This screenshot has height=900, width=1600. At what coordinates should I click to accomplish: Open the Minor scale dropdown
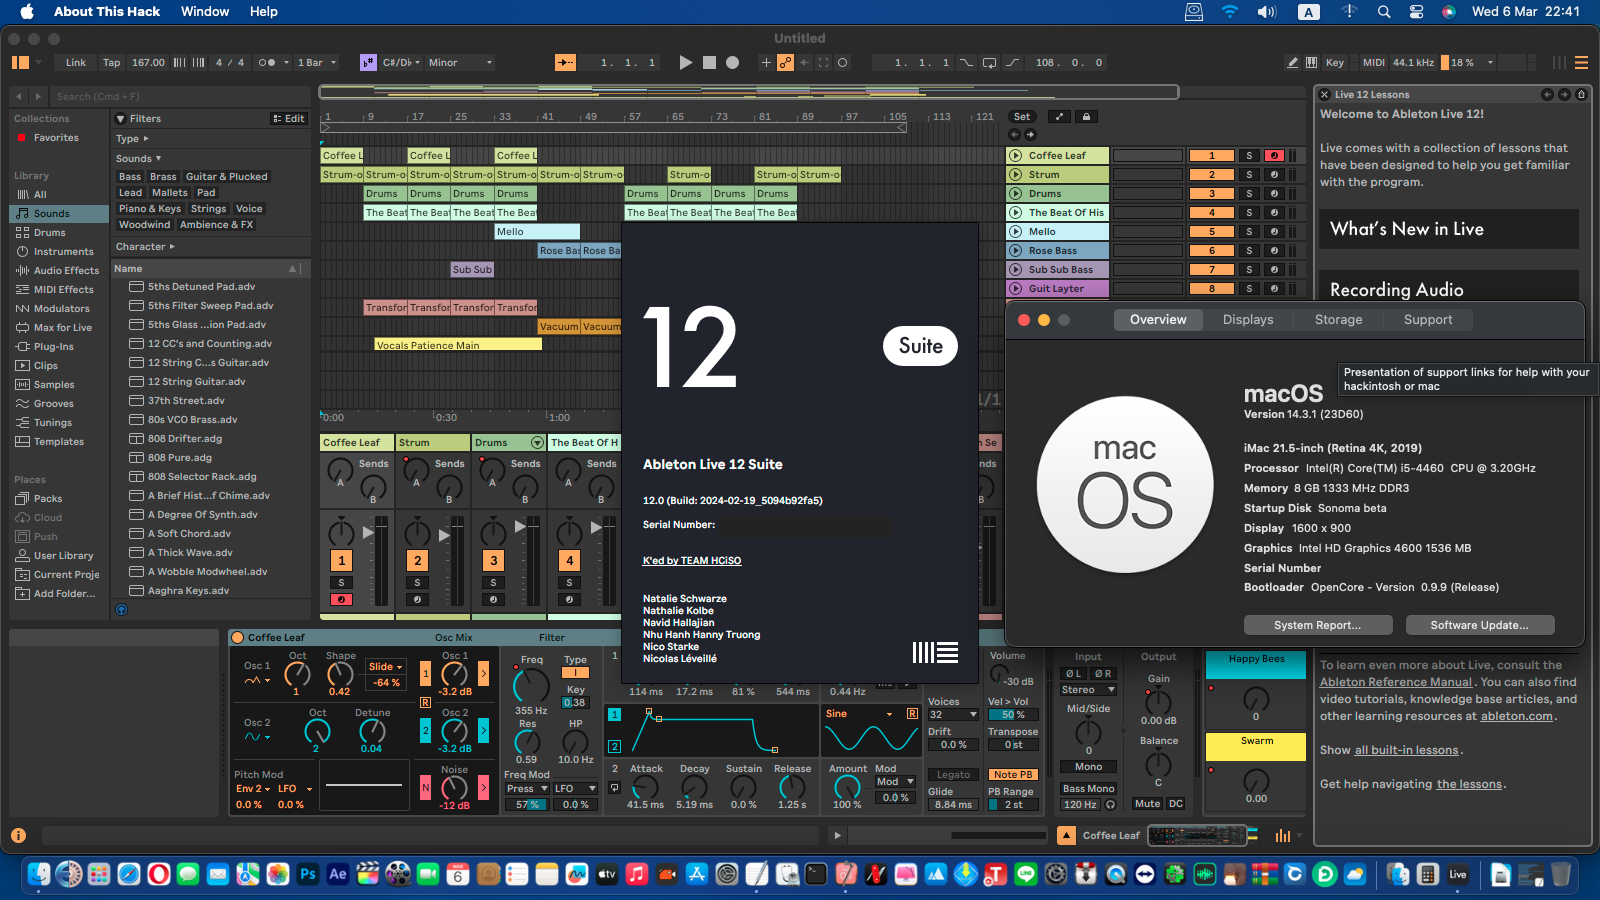[460, 62]
